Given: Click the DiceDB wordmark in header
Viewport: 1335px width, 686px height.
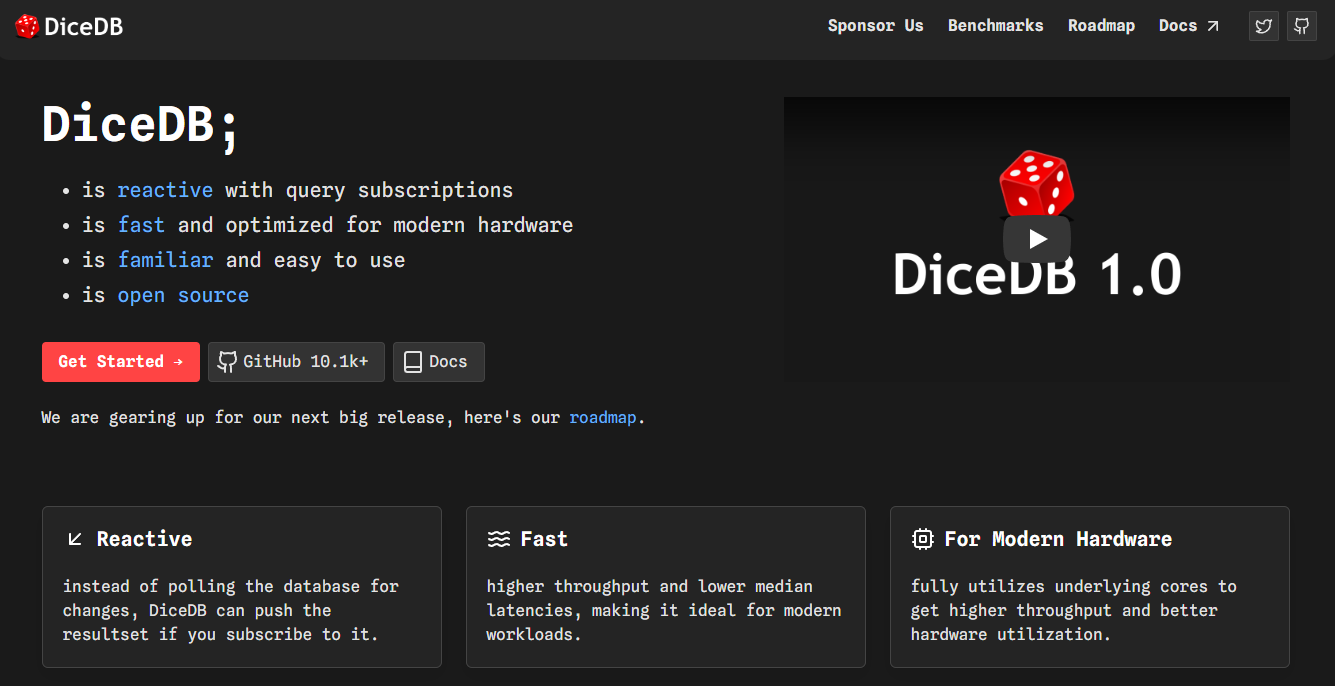Looking at the screenshot, I should 83,27.
